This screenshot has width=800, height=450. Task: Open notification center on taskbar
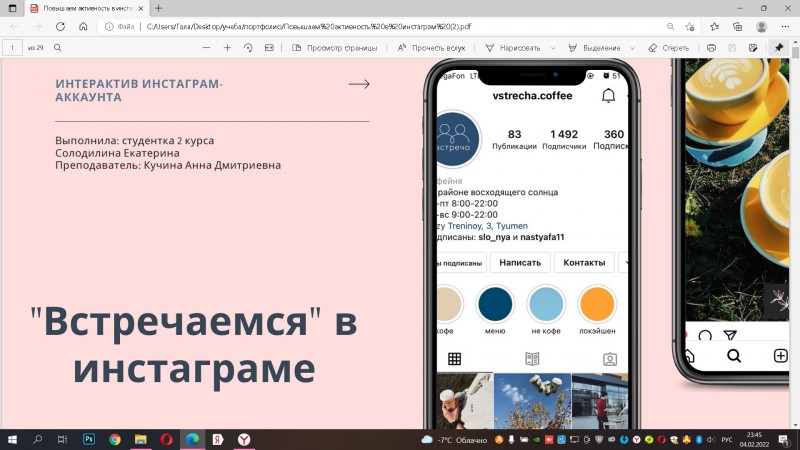pos(784,439)
